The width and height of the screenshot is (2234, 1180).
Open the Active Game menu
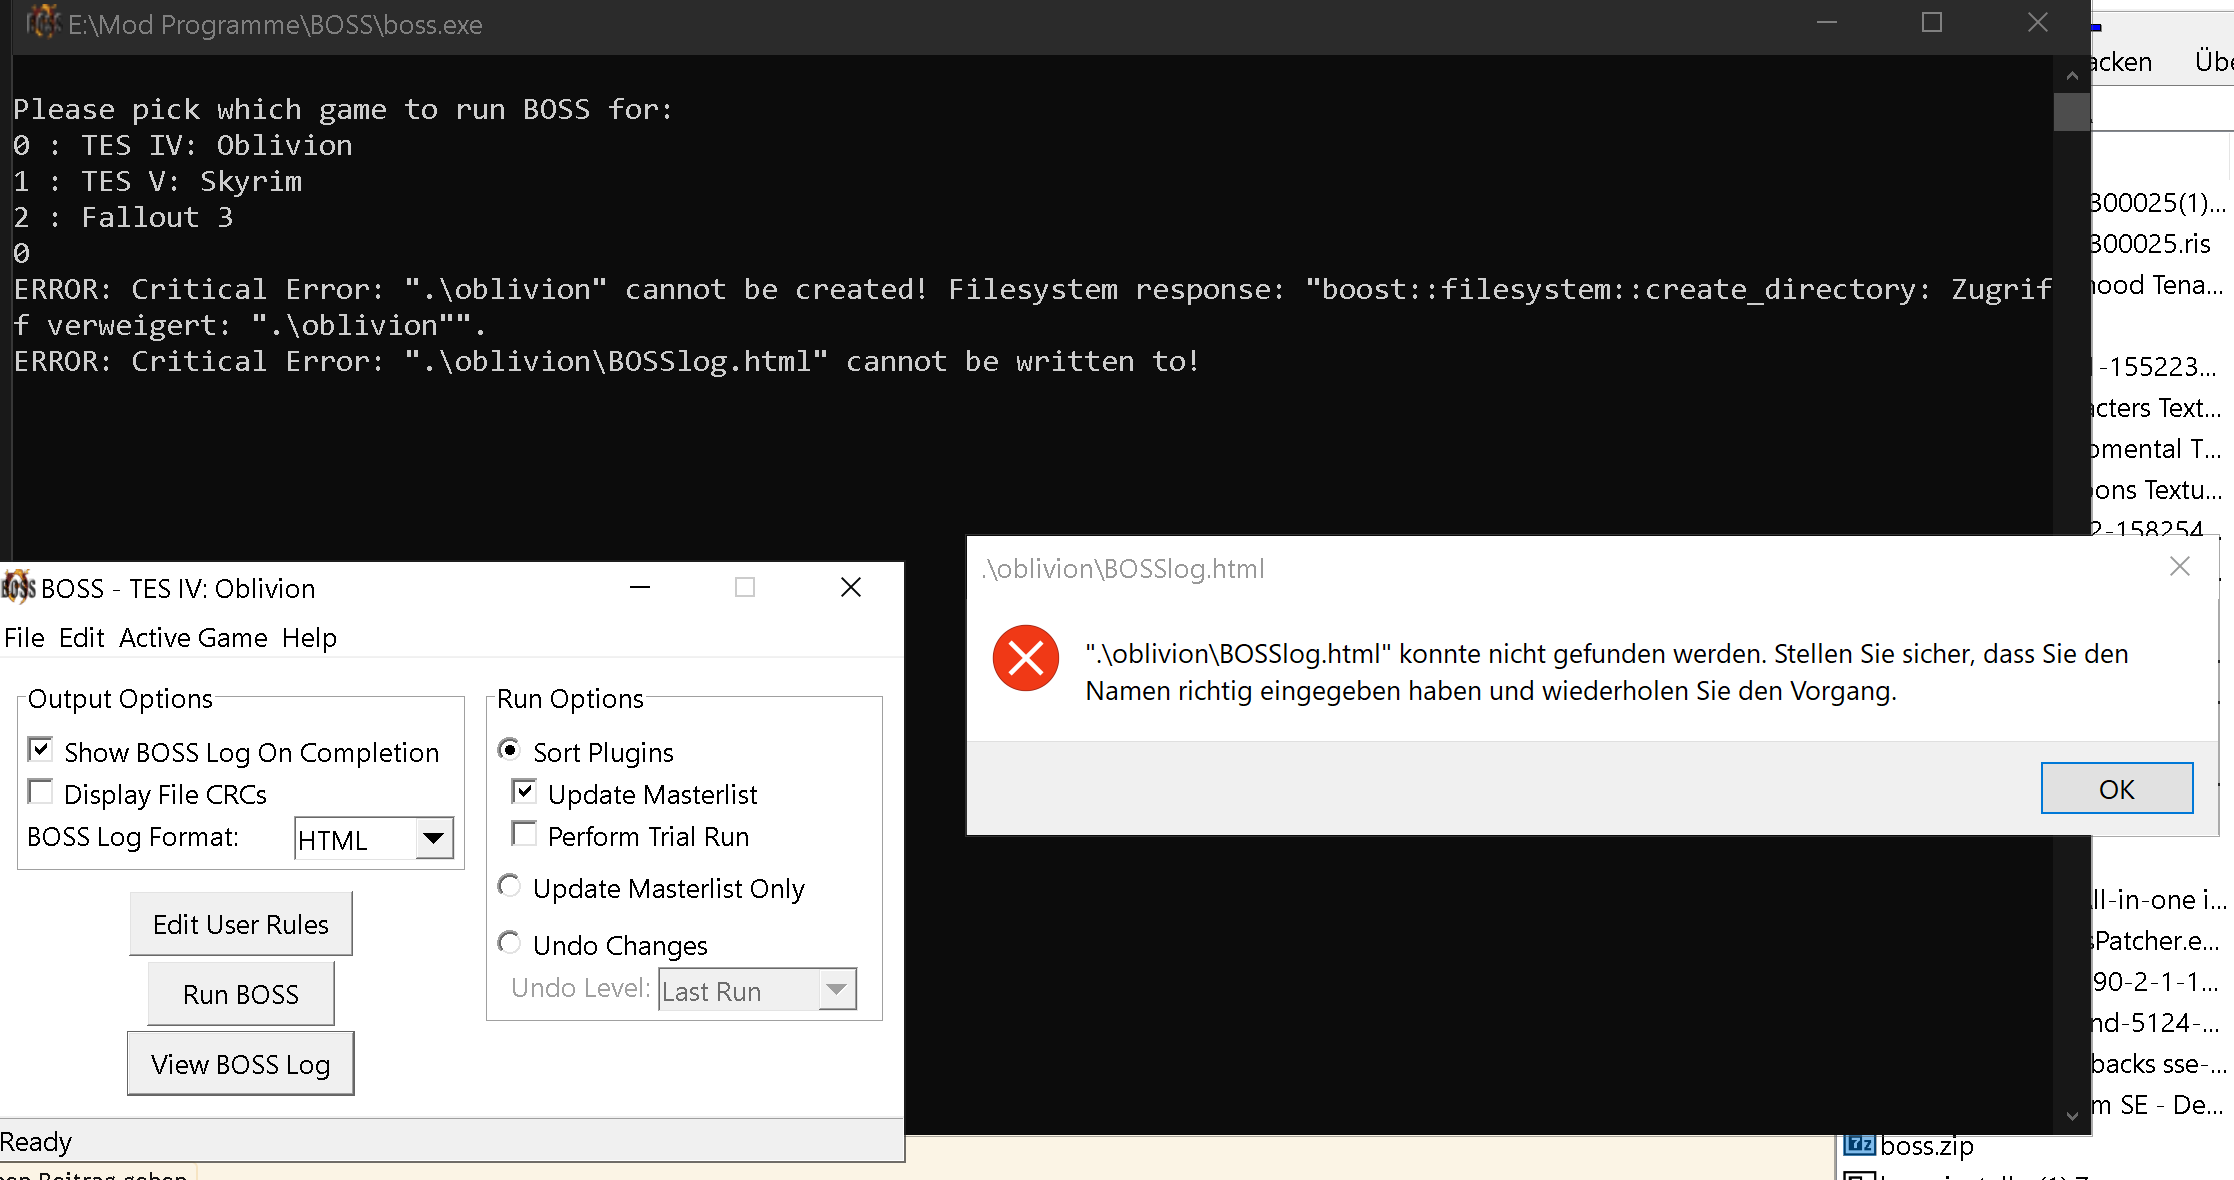pos(193,638)
